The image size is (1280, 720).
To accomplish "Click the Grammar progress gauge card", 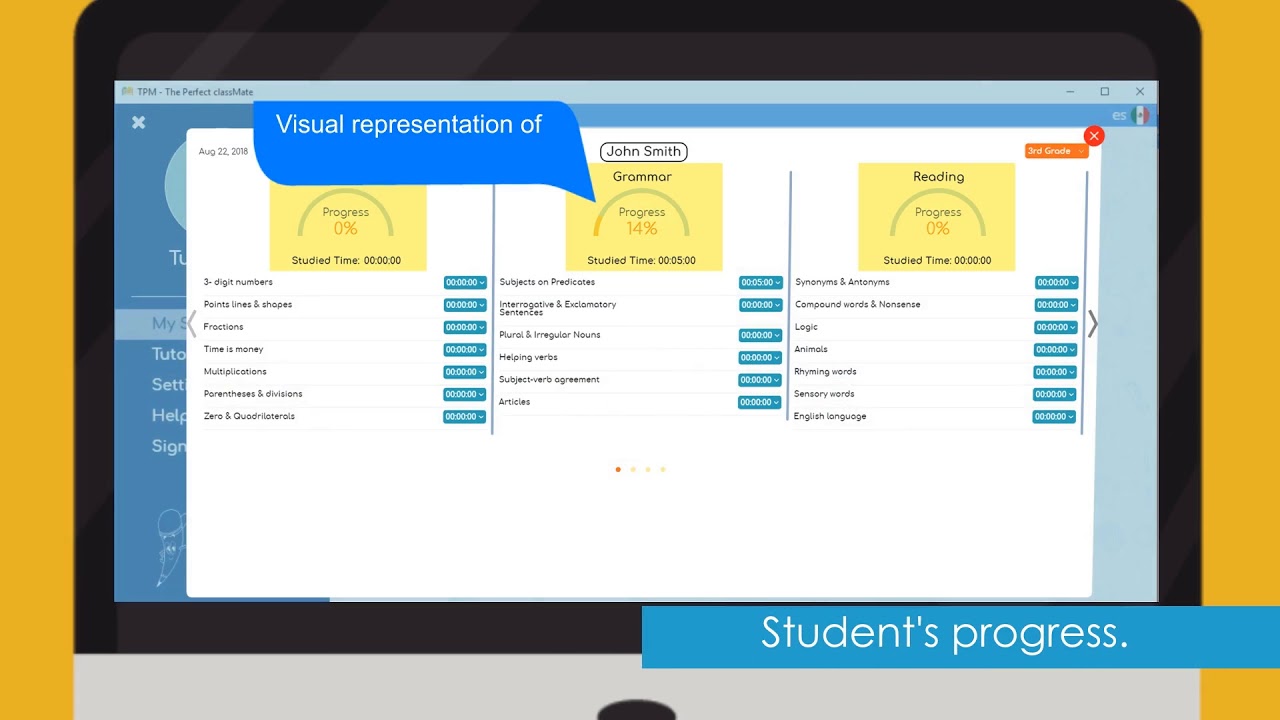I will (x=642, y=217).
